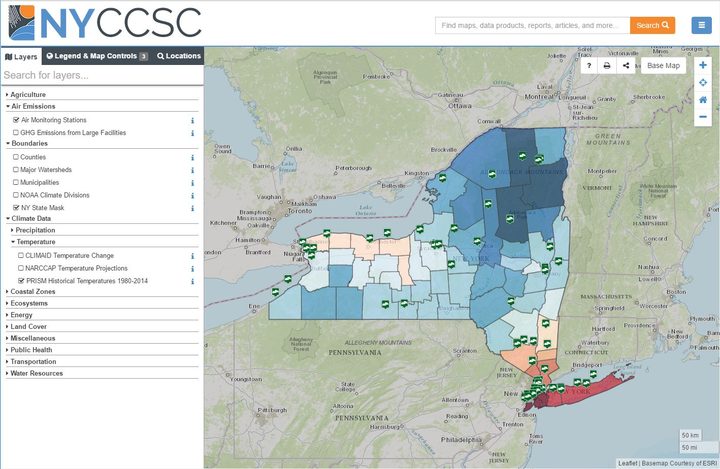Click the orange Search button
The image size is (720, 469).
[x=652, y=25]
